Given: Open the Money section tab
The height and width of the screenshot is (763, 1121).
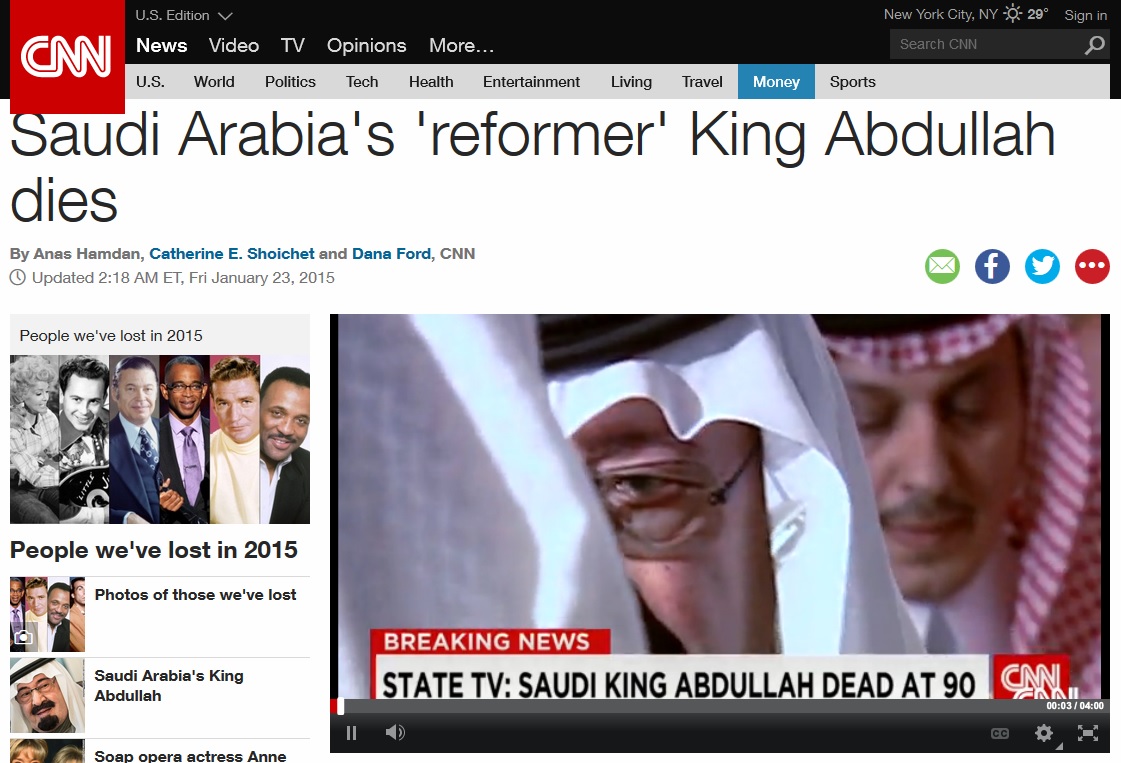Looking at the screenshot, I should point(776,82).
